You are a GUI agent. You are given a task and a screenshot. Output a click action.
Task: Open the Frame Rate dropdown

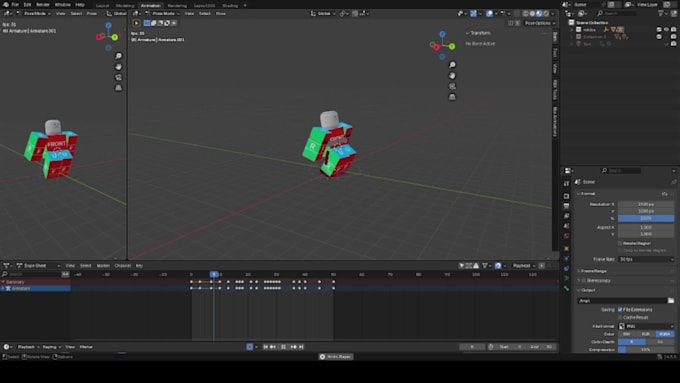click(646, 259)
